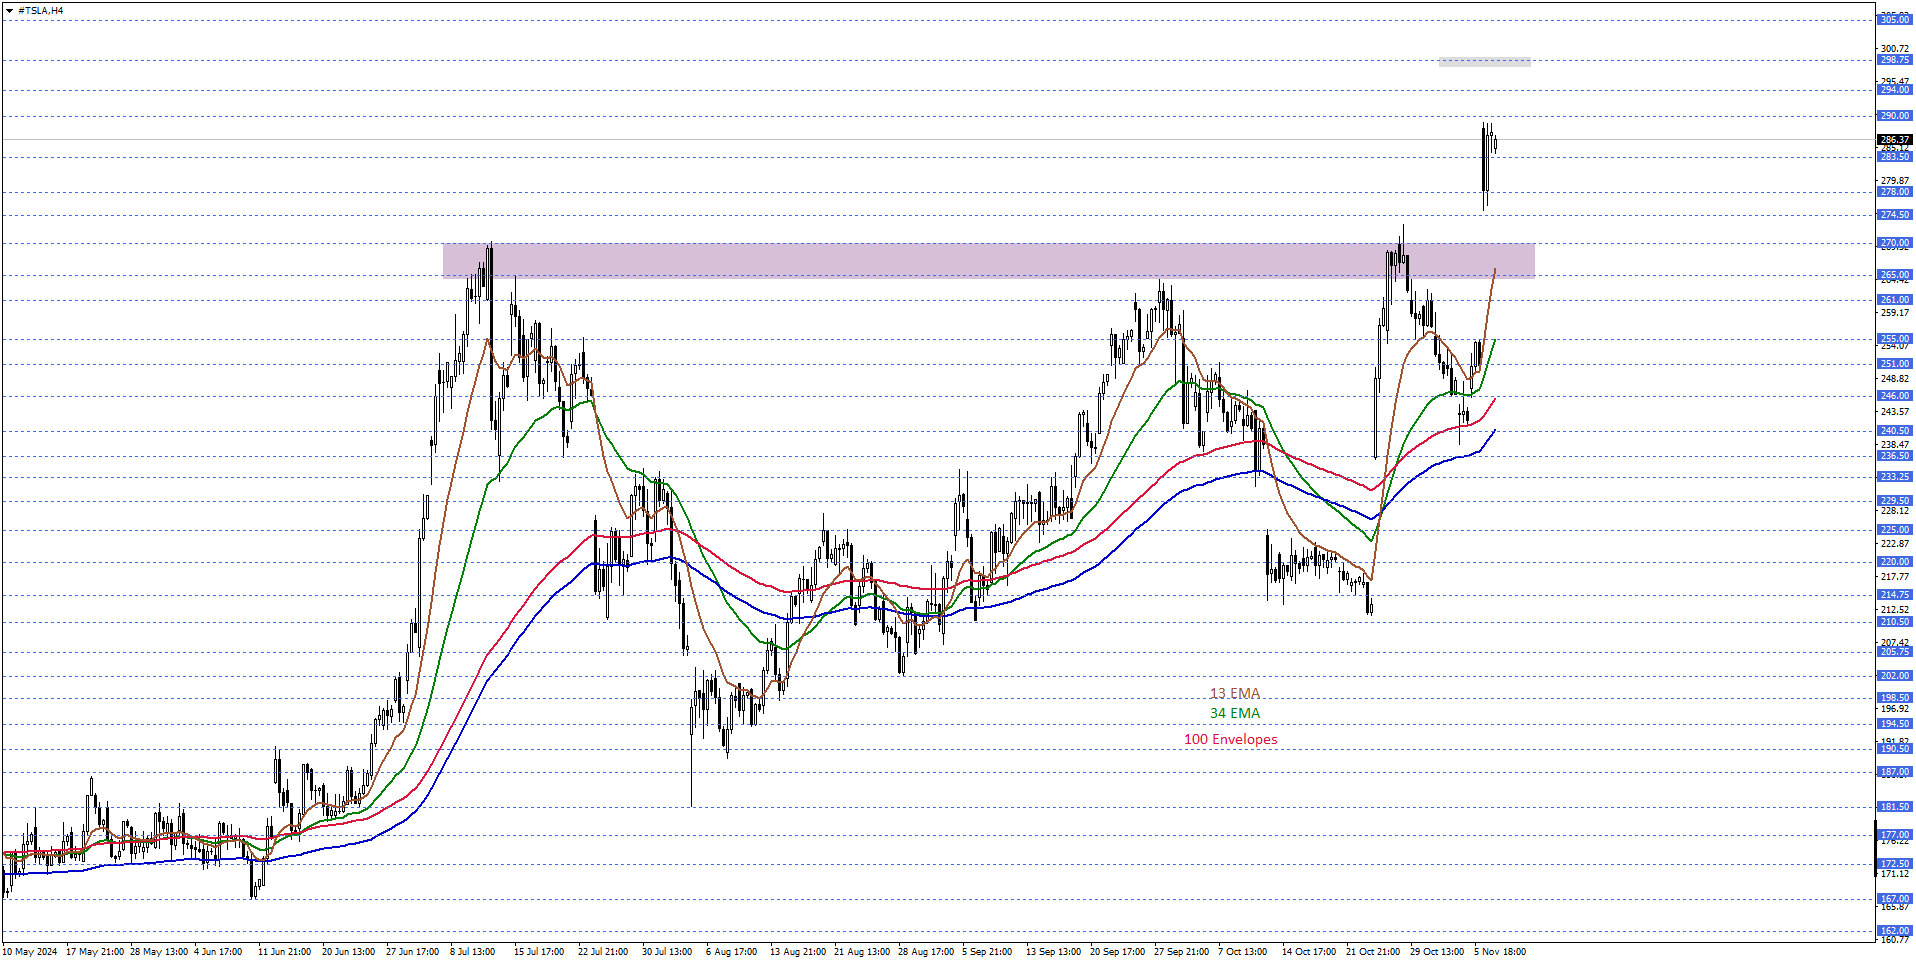Click the 305.00 level price label

coord(1894,20)
